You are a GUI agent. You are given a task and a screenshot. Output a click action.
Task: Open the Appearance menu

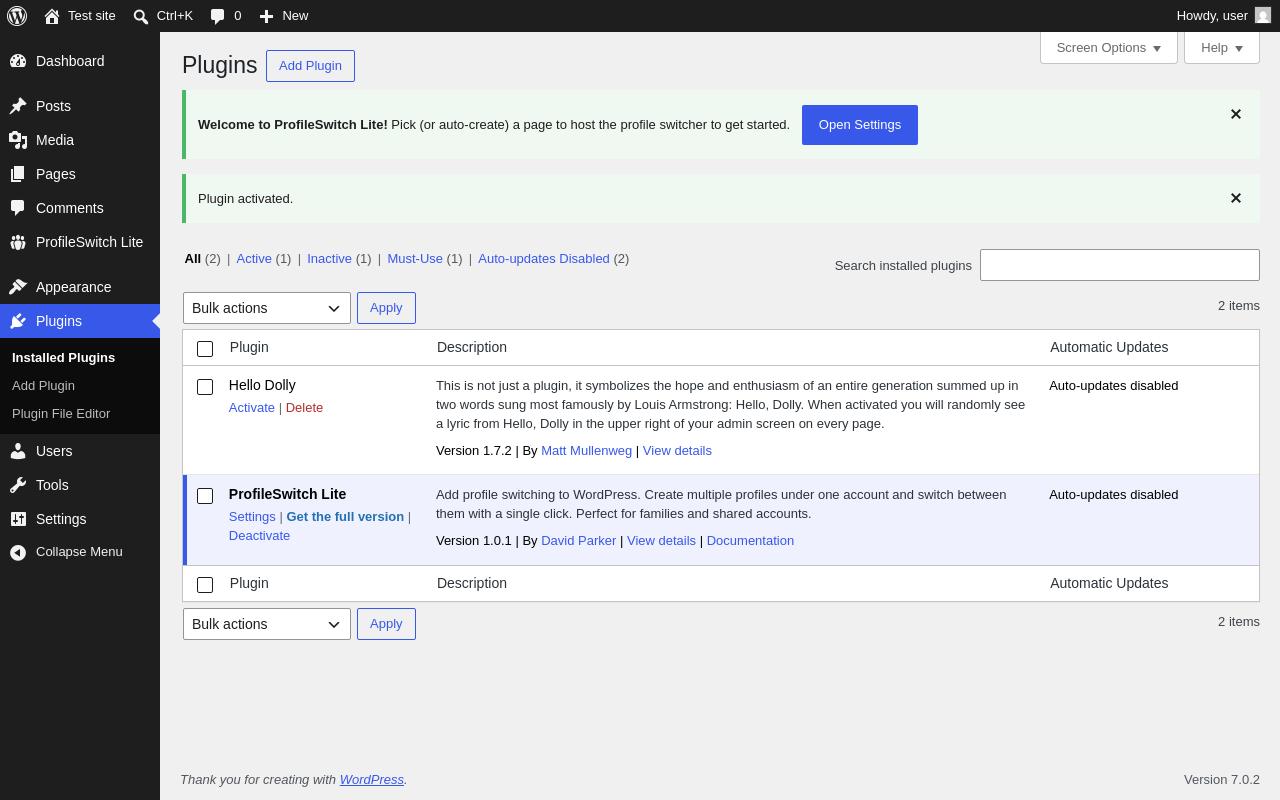(80, 287)
